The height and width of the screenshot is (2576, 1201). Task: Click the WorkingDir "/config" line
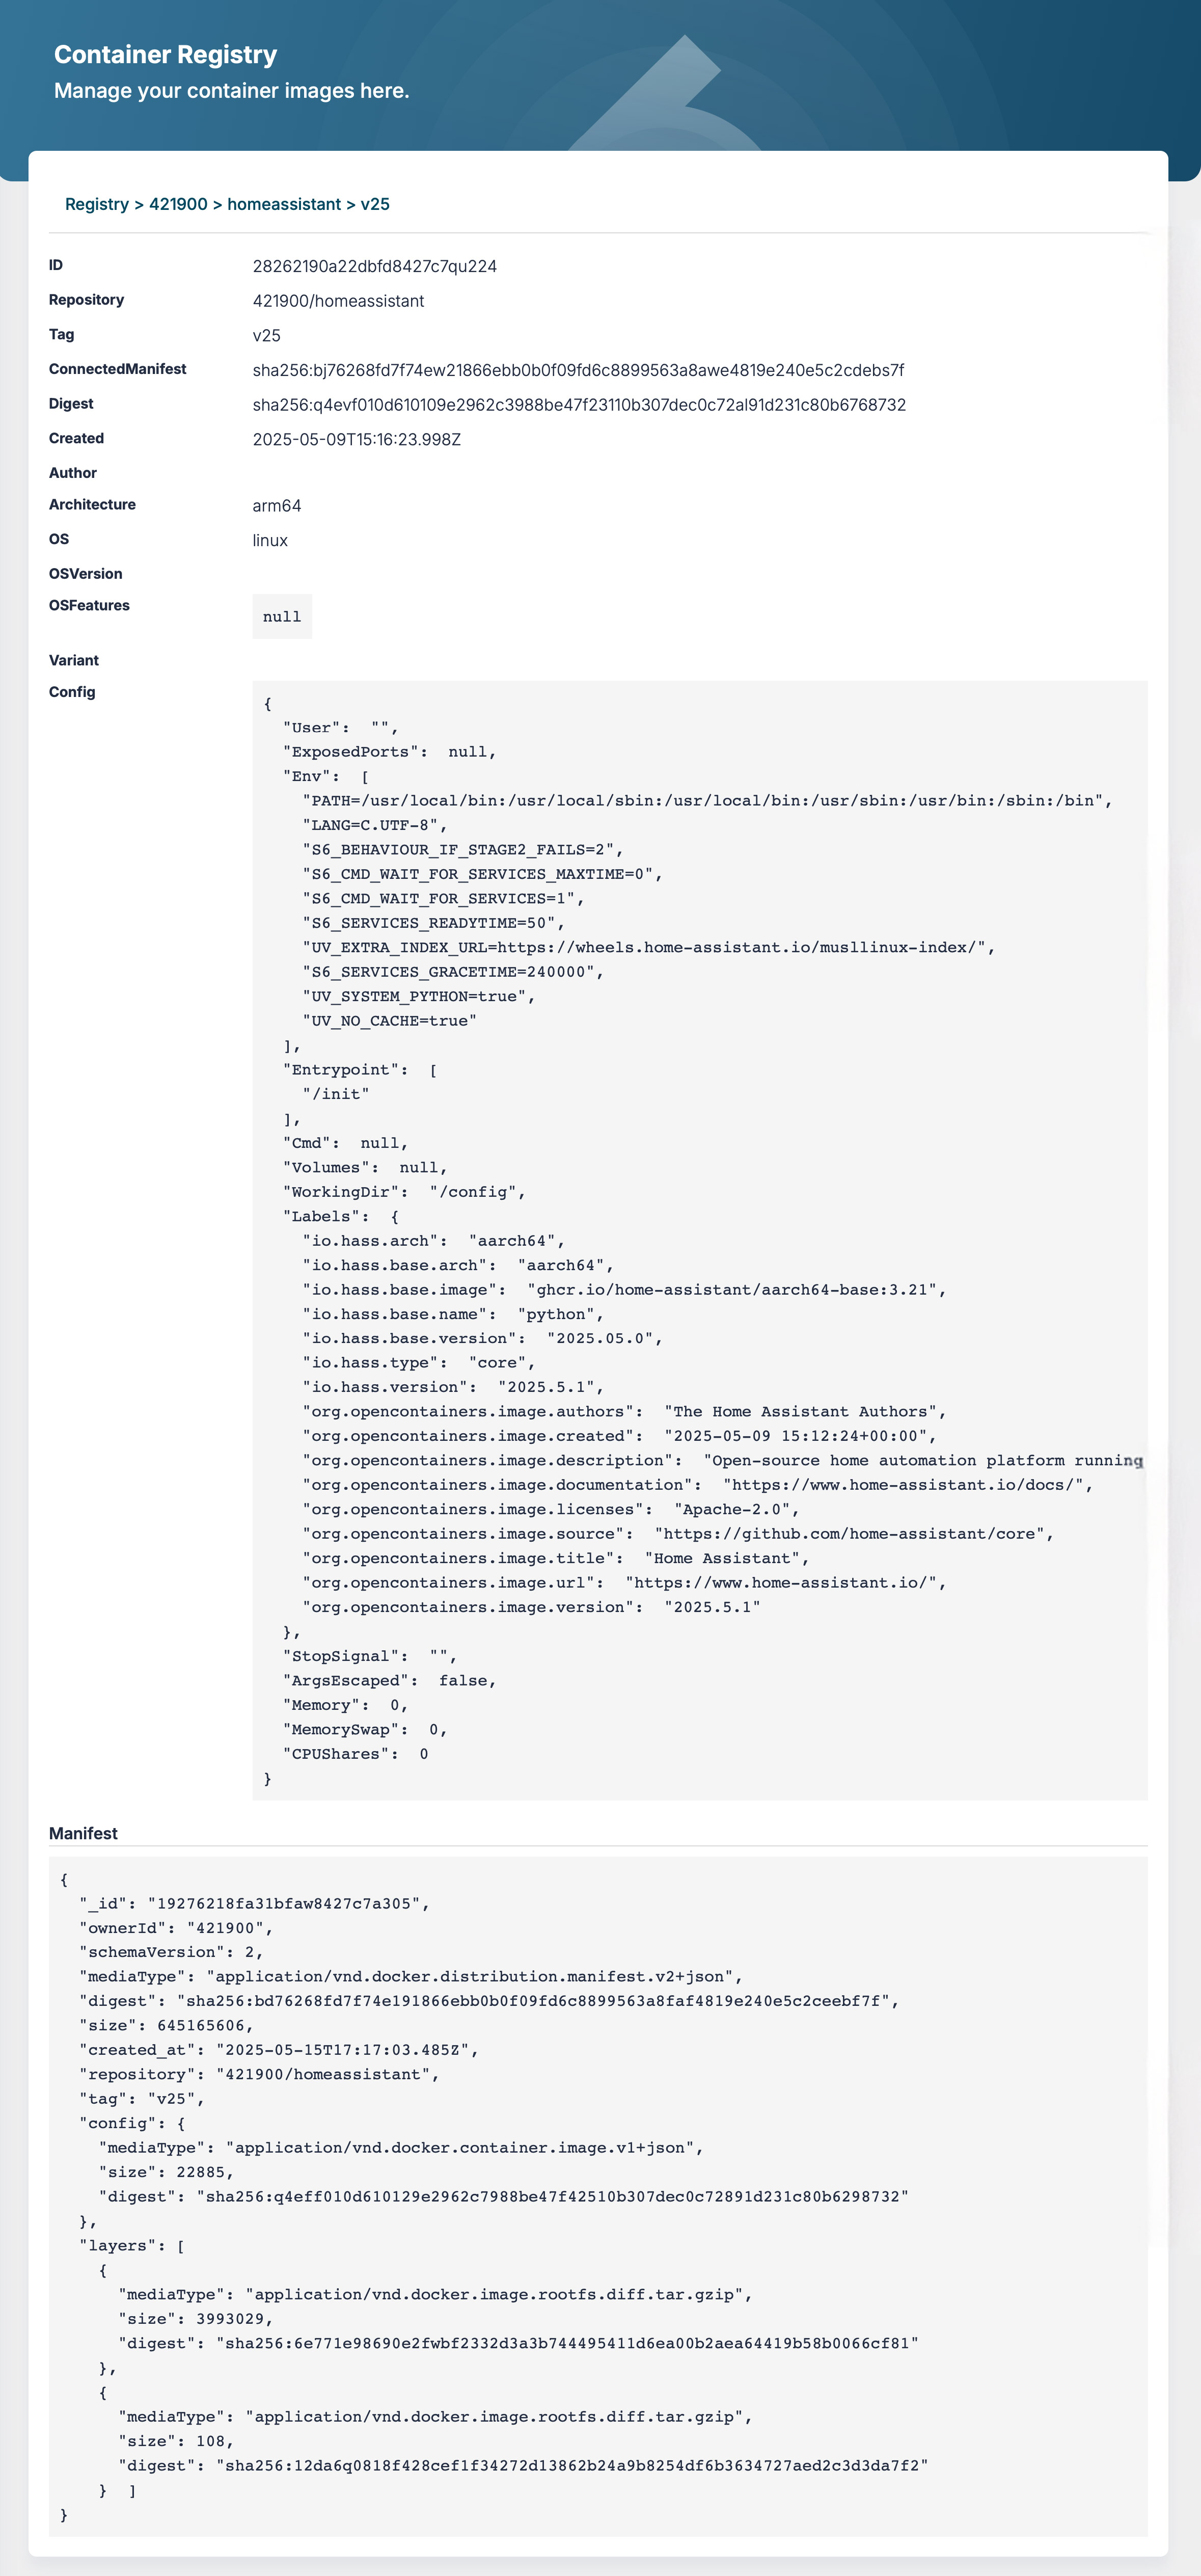tap(404, 1192)
